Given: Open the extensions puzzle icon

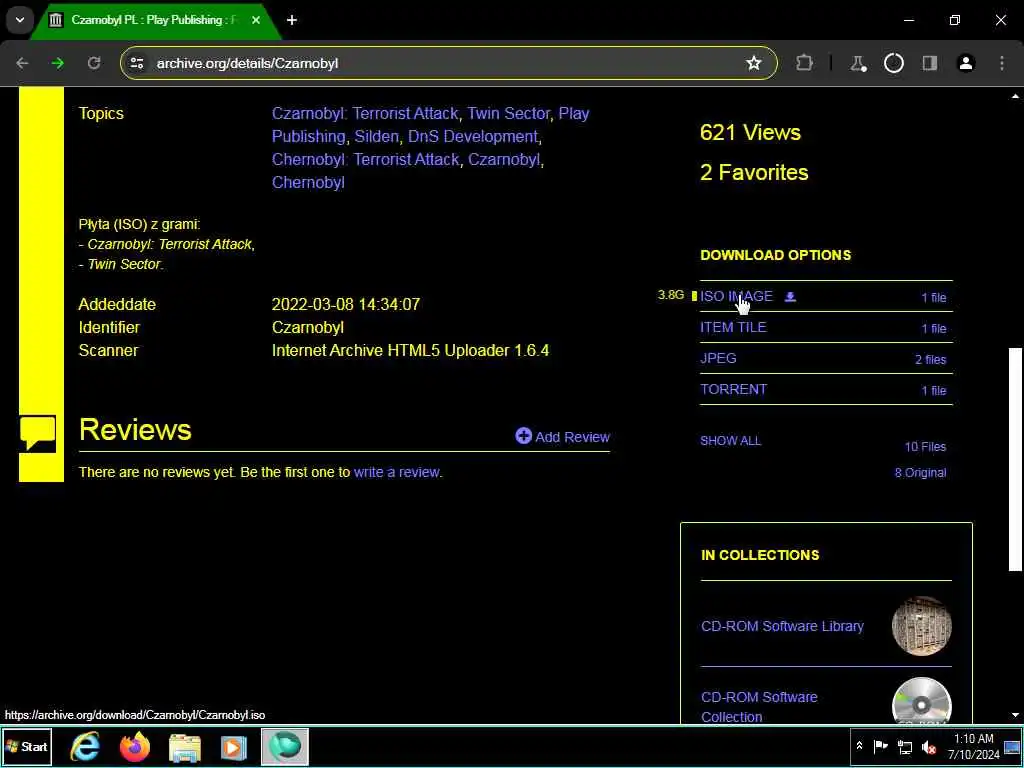Looking at the screenshot, I should pyautogui.click(x=805, y=63).
